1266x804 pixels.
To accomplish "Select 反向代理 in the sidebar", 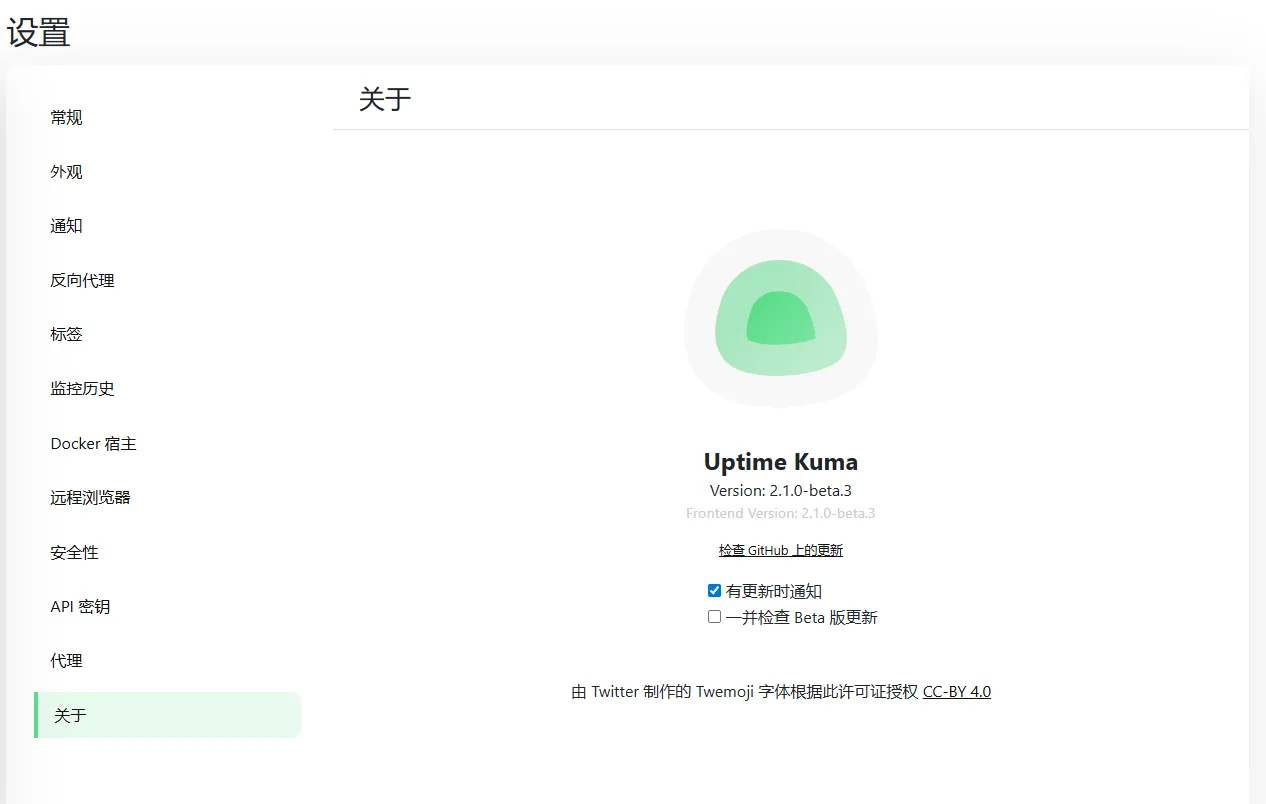I will [x=83, y=281].
